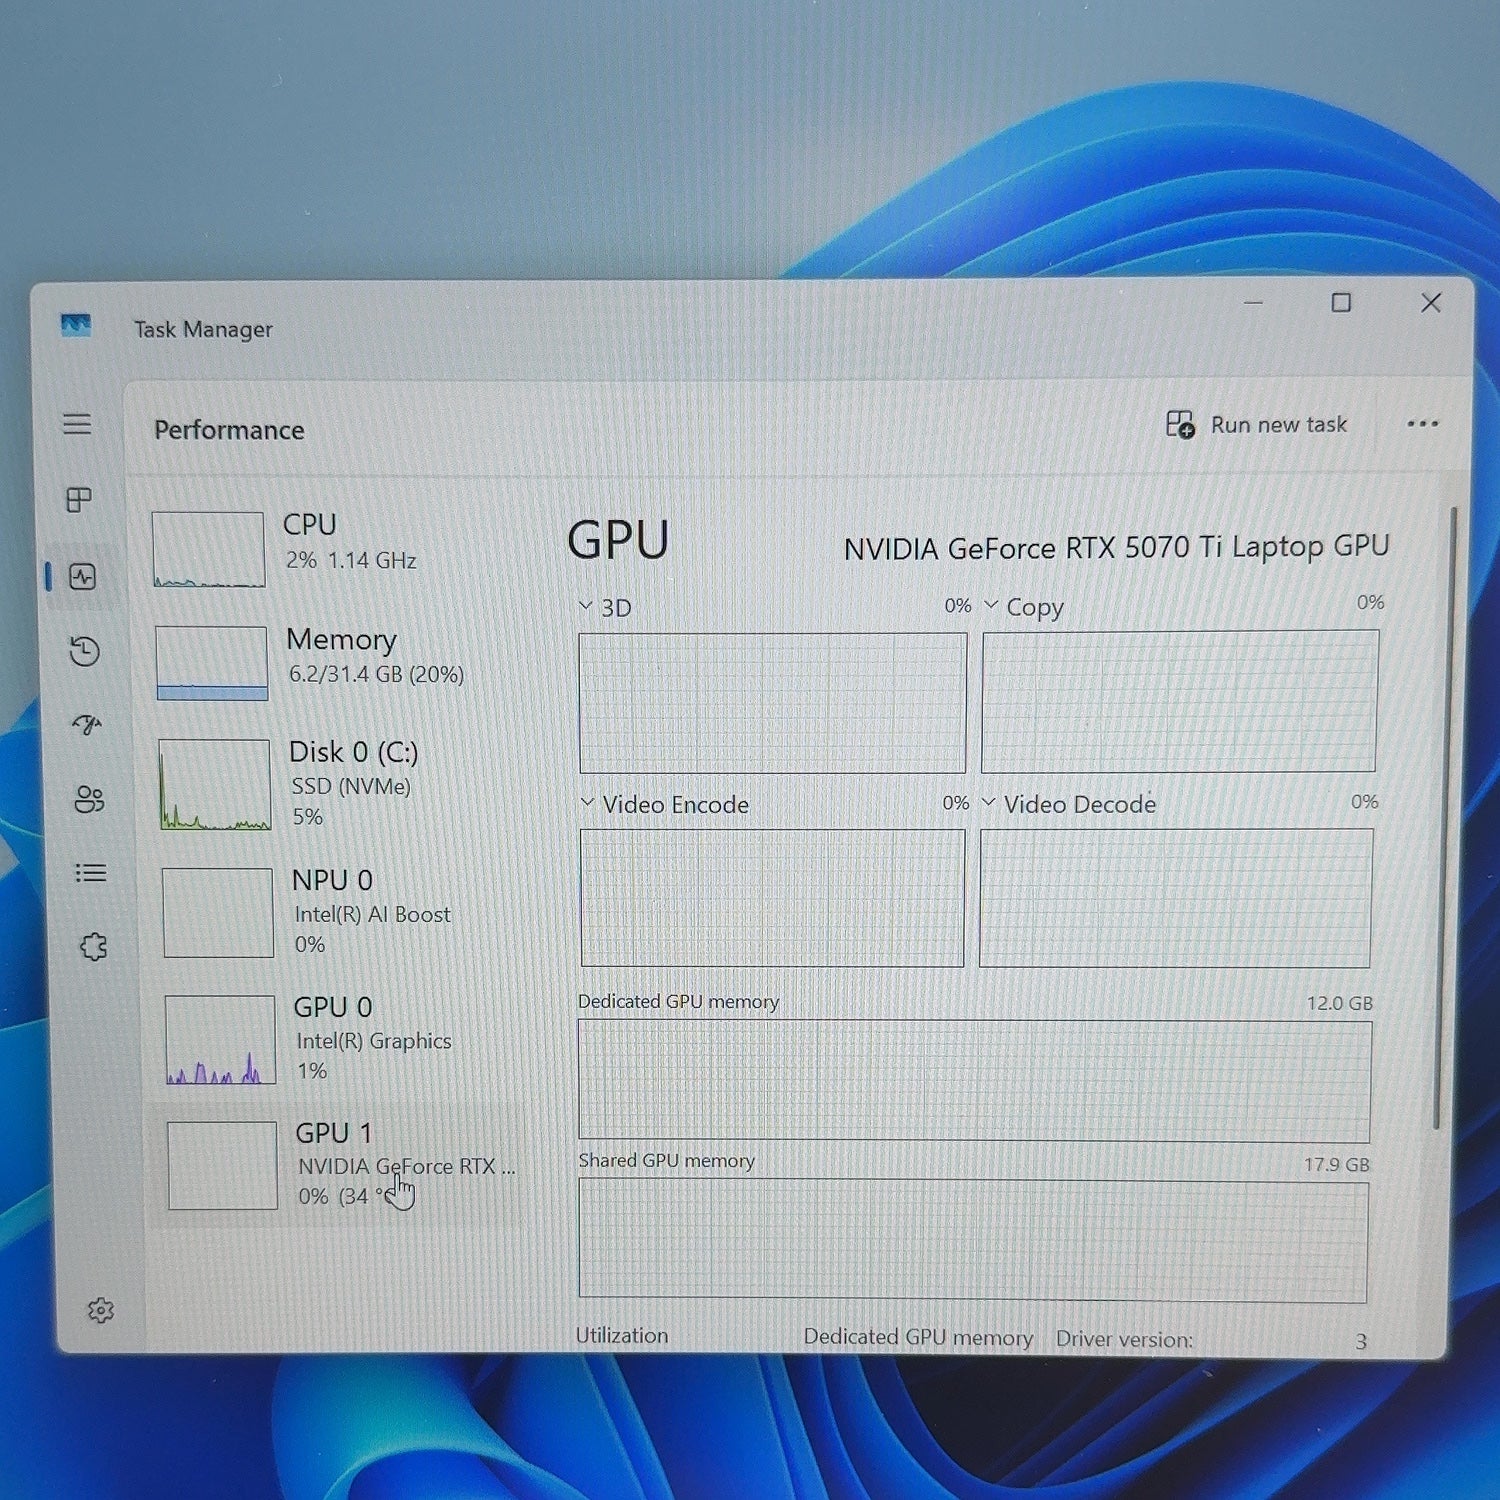Click the 17.9 GB shared memory value
The image size is (1500, 1500).
point(1336,1165)
